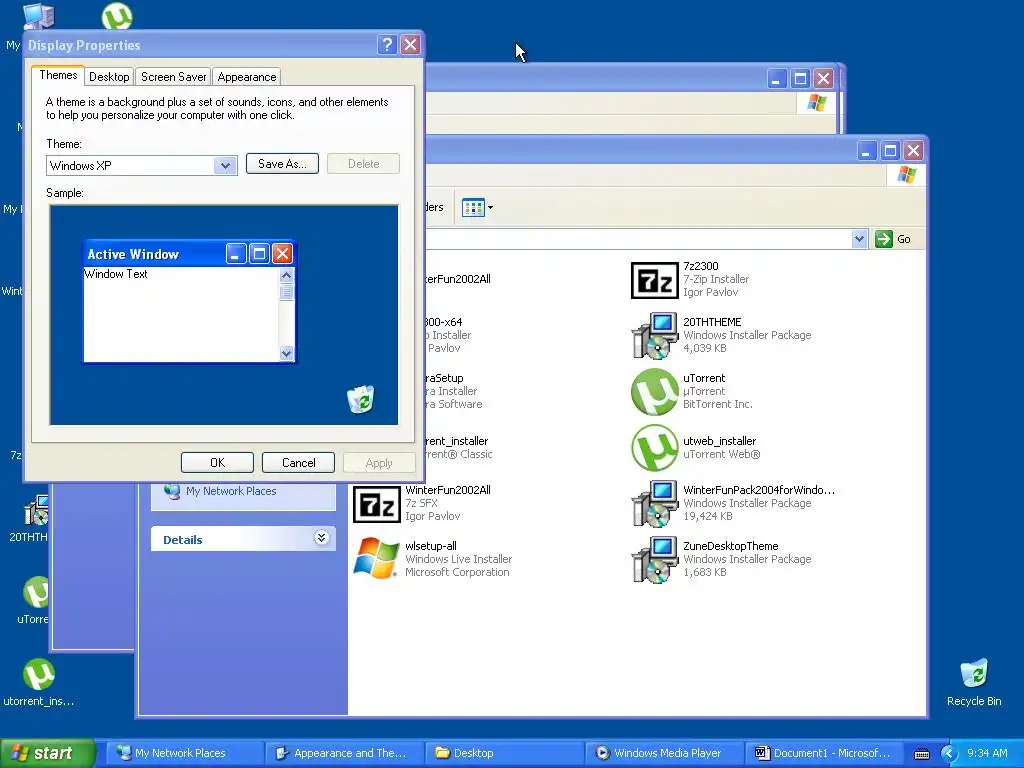1024x768 pixels.
Task: Click the Start button
Action: 47,753
